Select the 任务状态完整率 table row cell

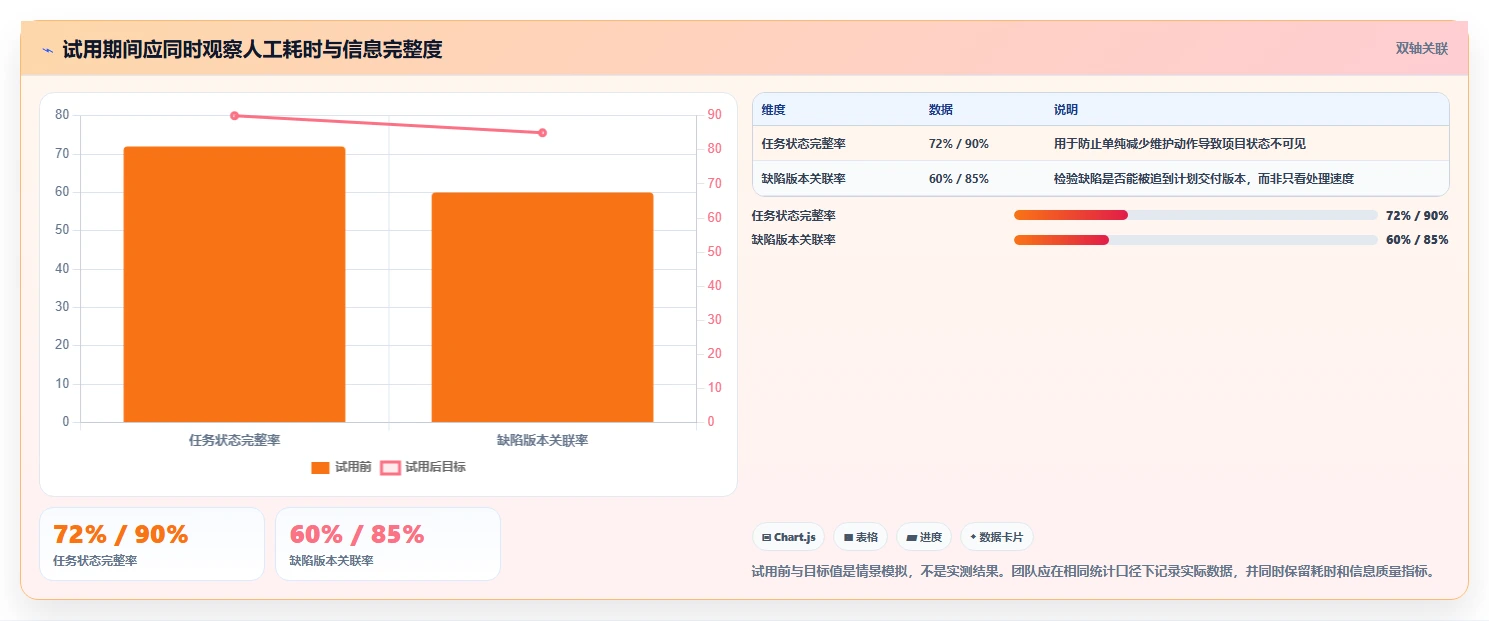pyautogui.click(x=804, y=144)
